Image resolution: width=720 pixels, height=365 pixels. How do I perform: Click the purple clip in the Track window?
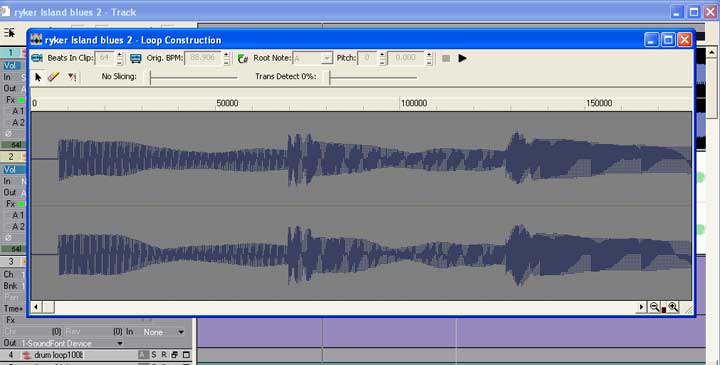[x=451, y=331]
